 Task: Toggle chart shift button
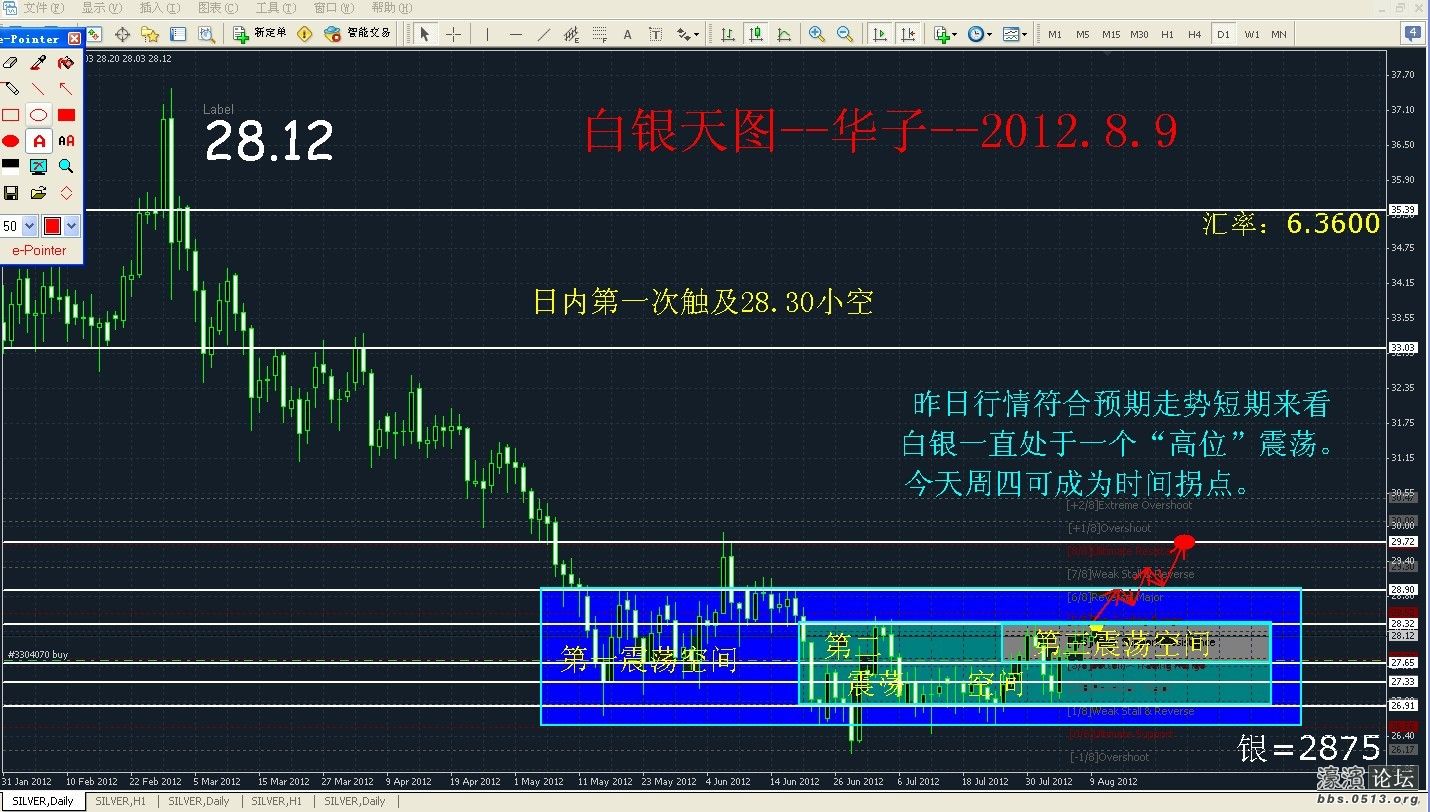[908, 34]
